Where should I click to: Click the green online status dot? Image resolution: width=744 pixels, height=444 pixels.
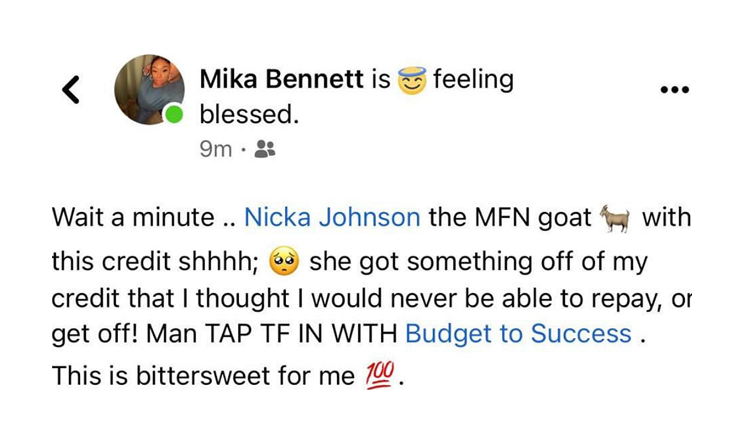tap(174, 114)
